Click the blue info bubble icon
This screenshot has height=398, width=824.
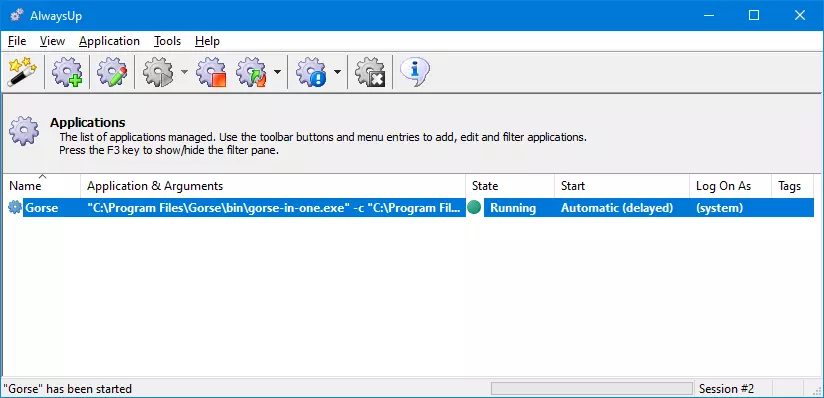tap(415, 72)
